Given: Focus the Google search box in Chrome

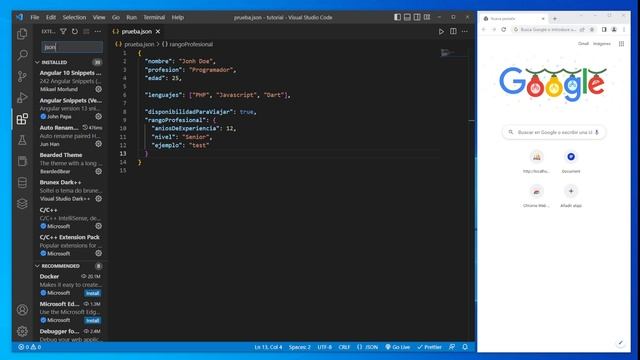Looking at the screenshot, I should click(554, 132).
